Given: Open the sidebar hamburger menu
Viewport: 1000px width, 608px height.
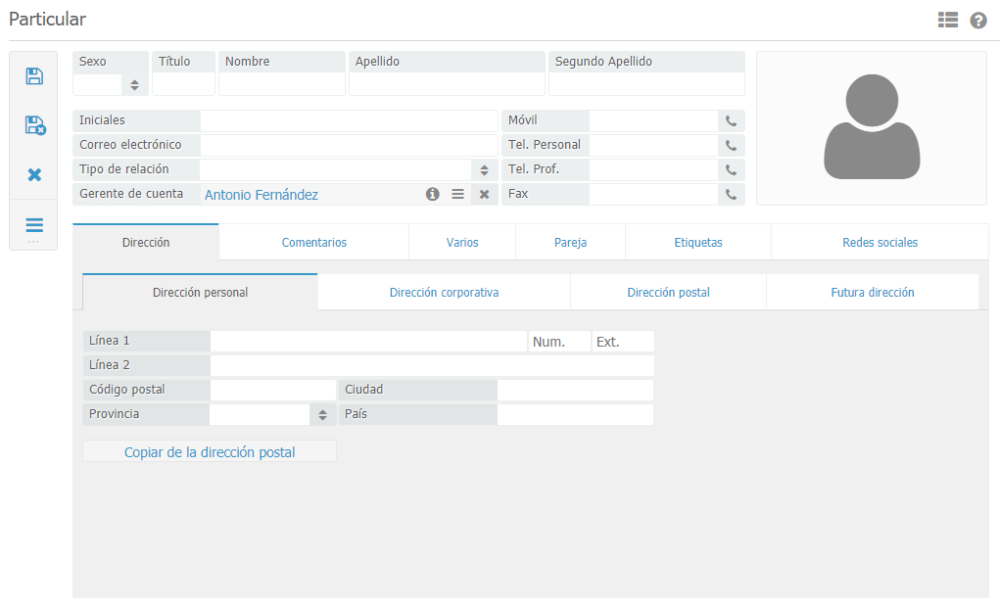Looking at the screenshot, I should pos(34,225).
